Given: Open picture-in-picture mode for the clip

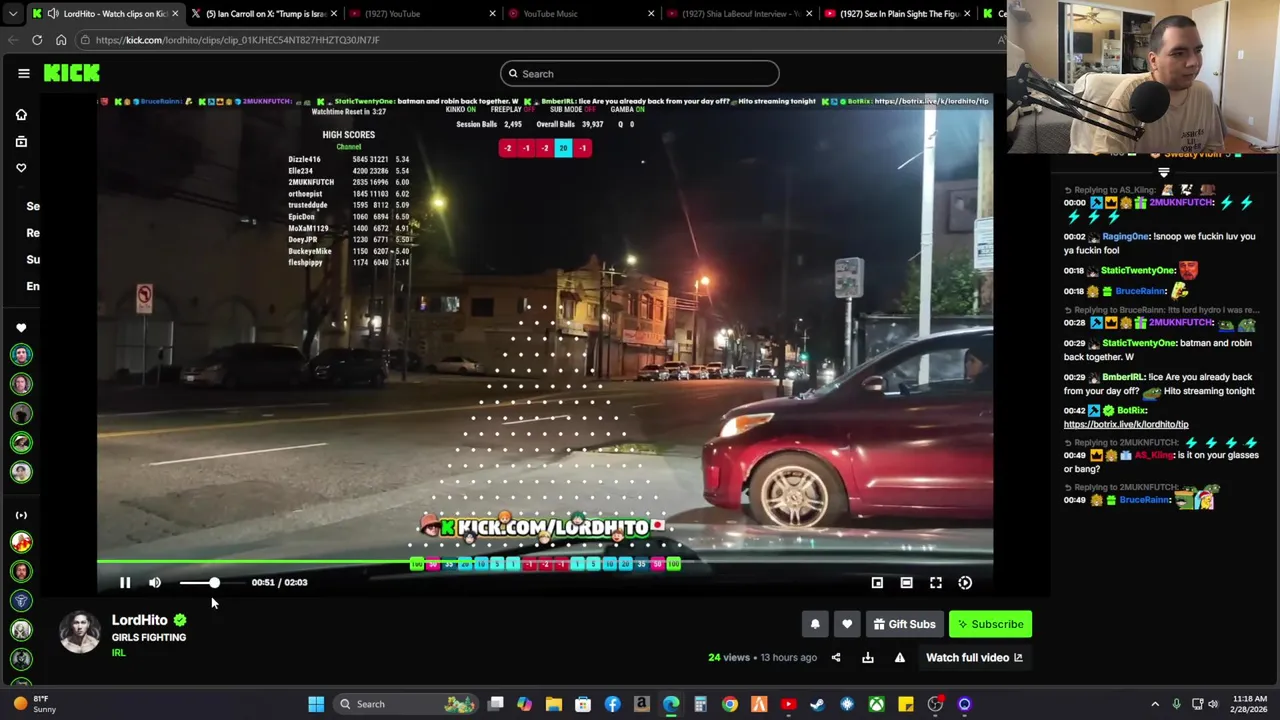Looking at the screenshot, I should tap(877, 582).
